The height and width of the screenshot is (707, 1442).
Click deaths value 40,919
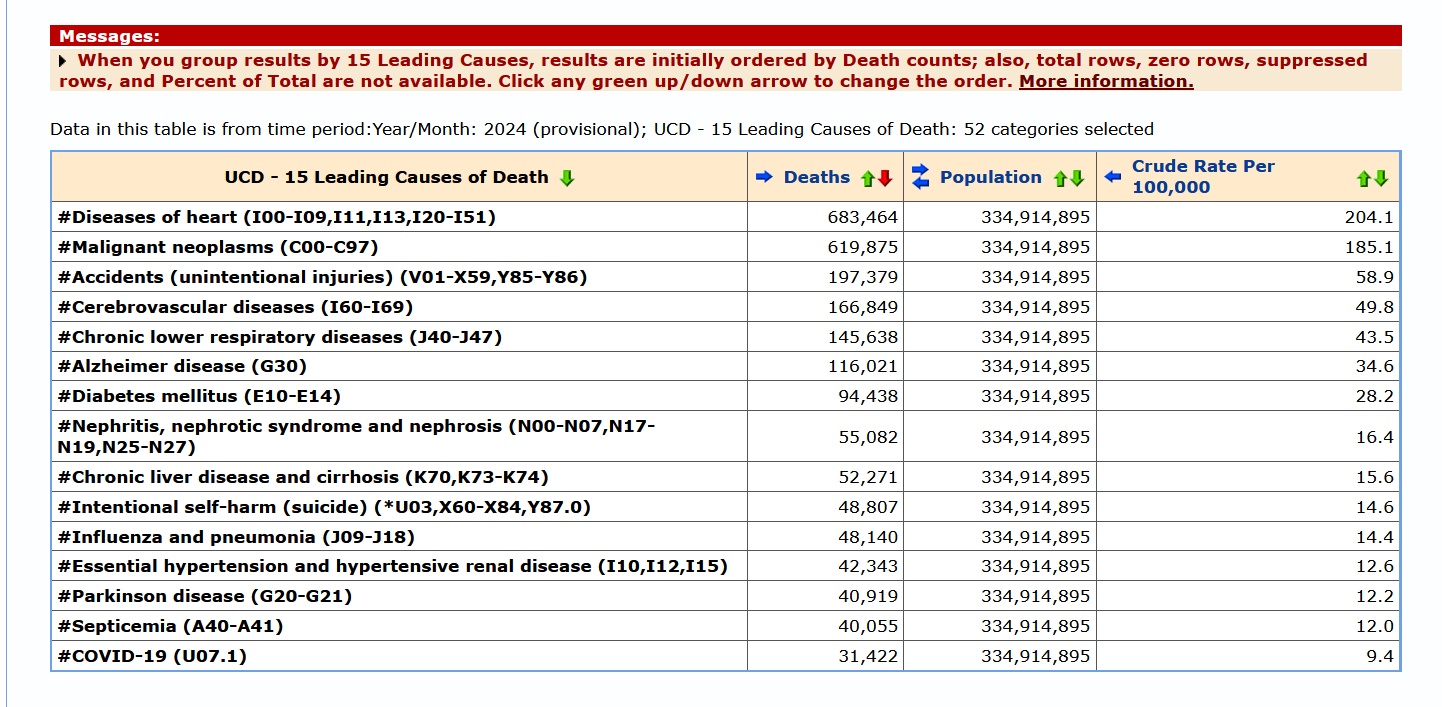coord(868,596)
